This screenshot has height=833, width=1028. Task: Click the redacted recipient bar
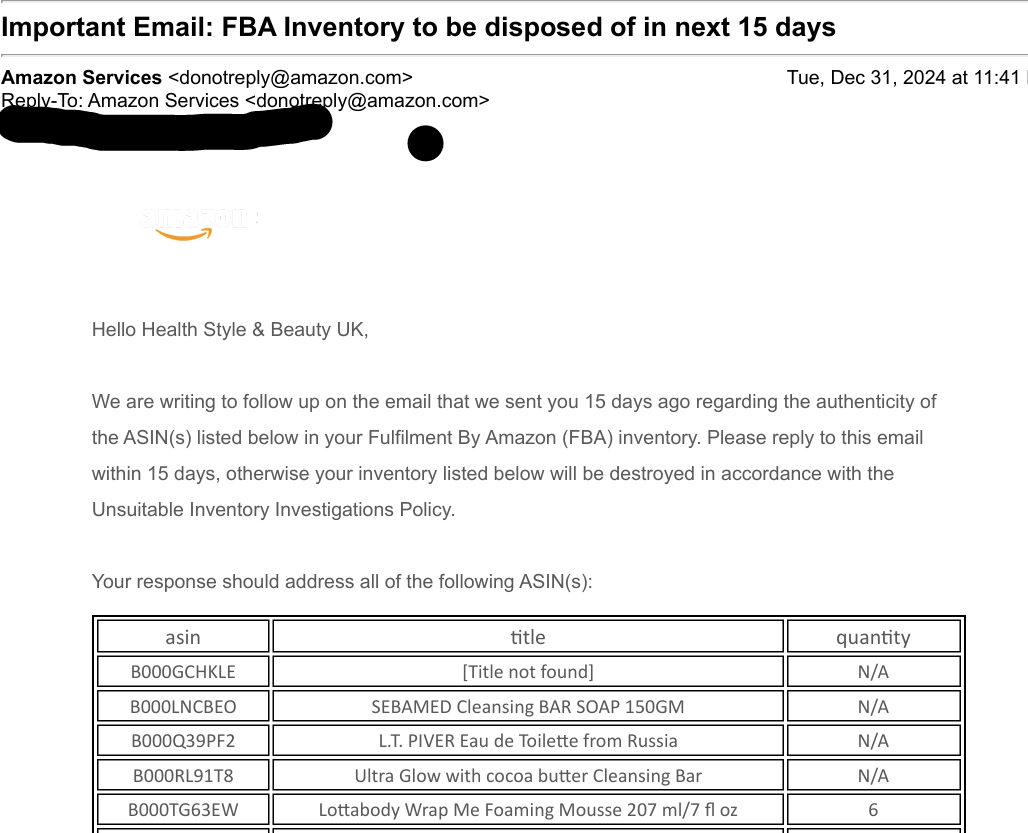165,126
